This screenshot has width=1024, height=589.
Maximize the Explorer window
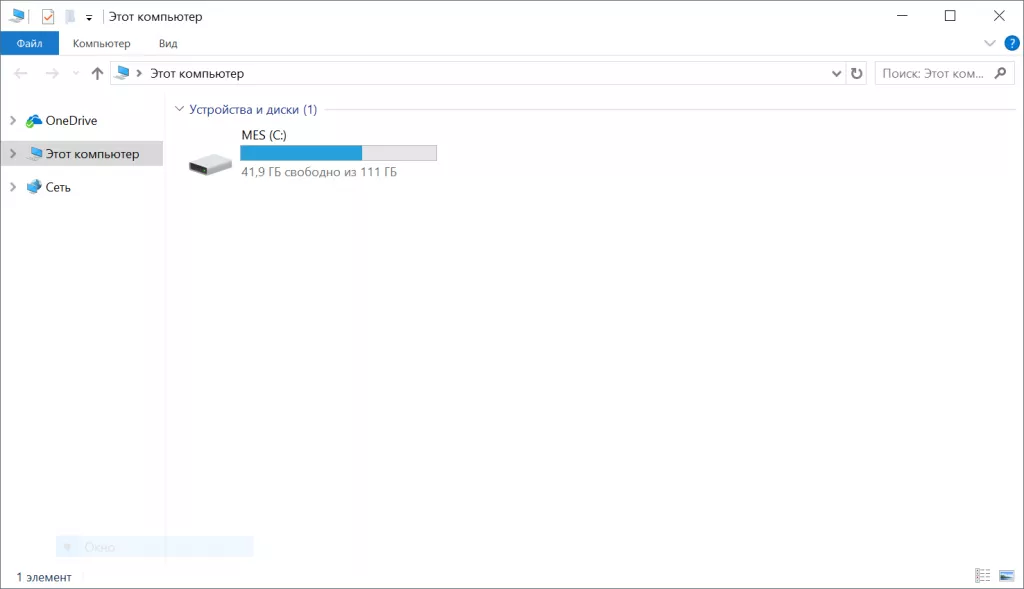tap(950, 16)
